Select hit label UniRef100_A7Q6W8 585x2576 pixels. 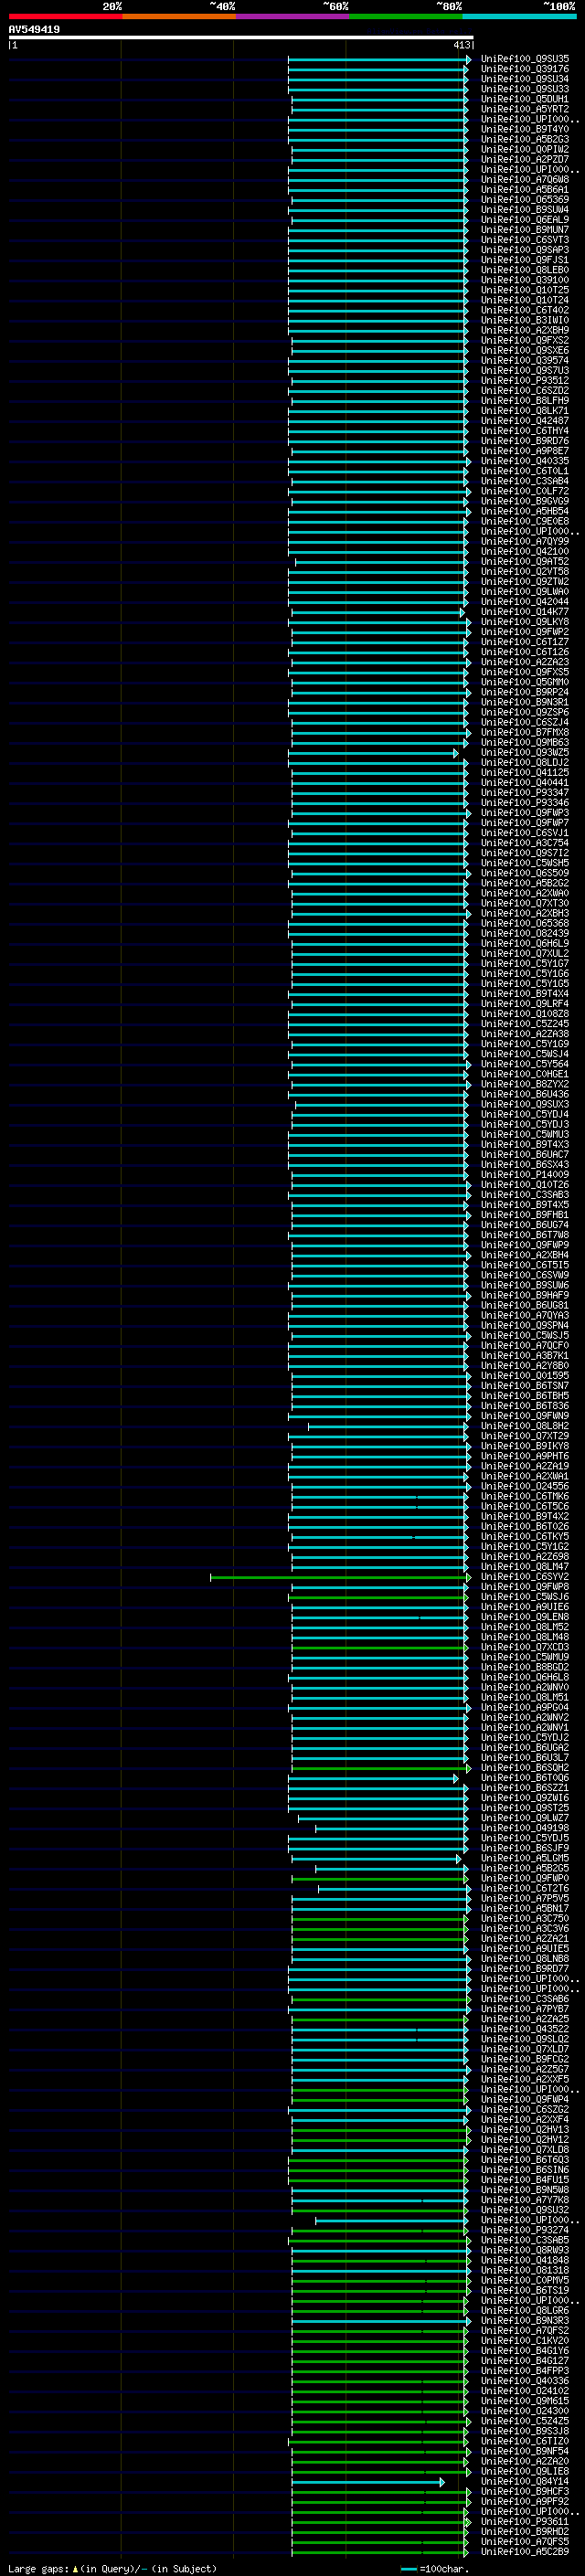[525, 180]
